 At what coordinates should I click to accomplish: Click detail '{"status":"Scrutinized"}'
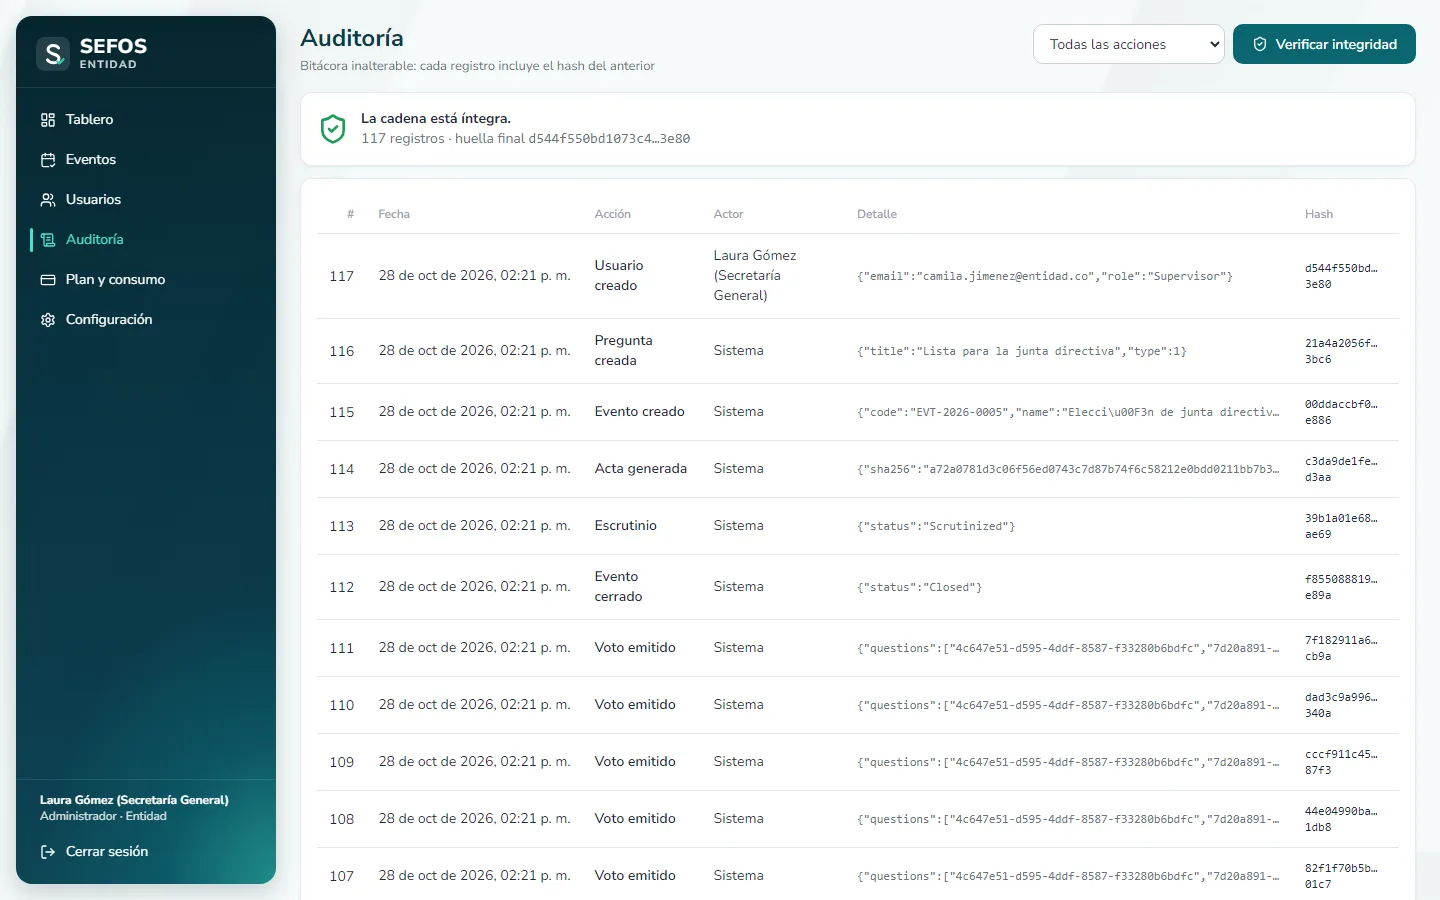pos(936,526)
